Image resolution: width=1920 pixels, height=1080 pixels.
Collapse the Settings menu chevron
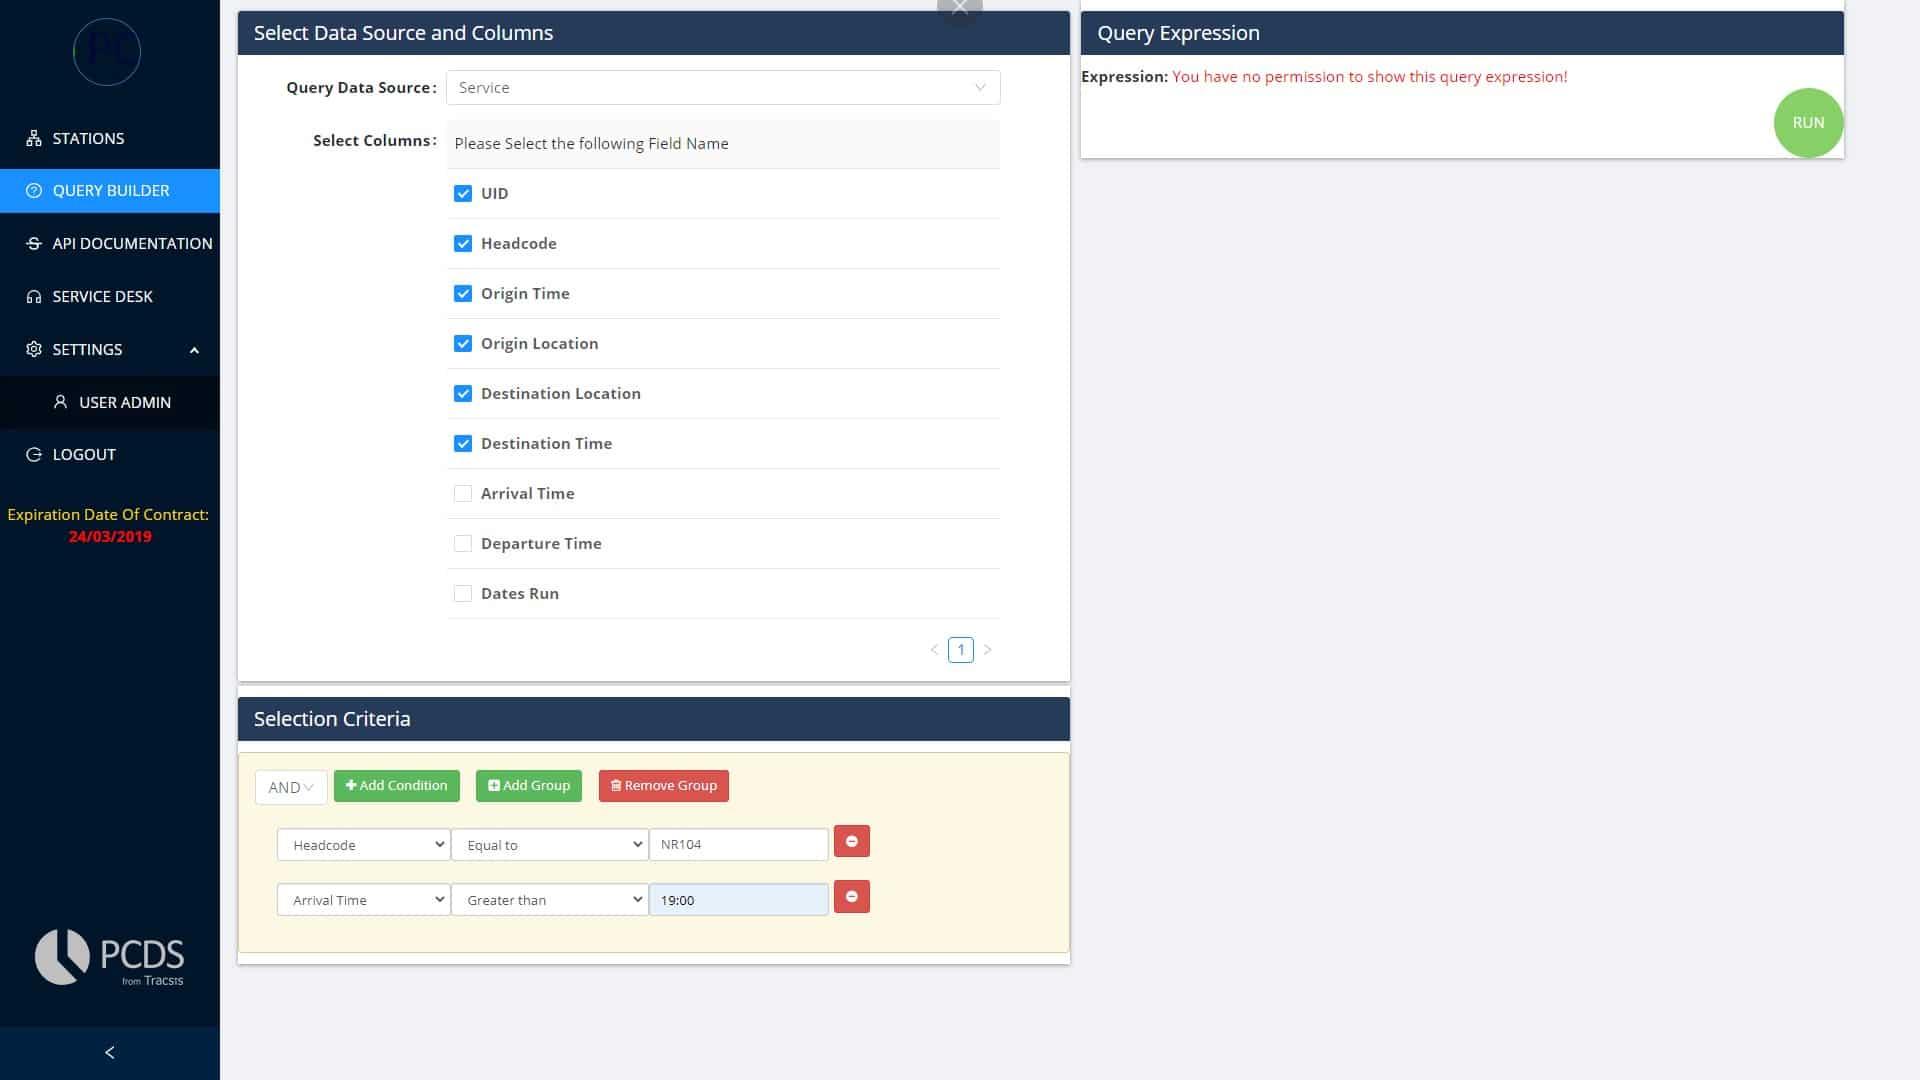point(194,350)
